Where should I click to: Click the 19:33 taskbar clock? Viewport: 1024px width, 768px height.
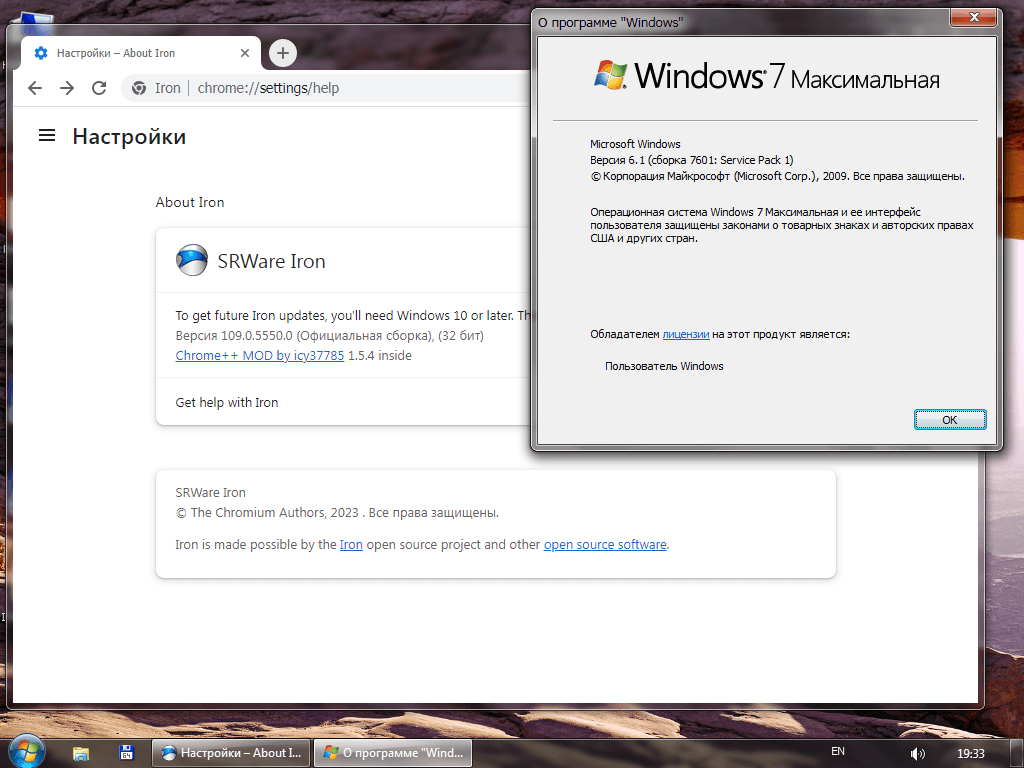point(970,754)
